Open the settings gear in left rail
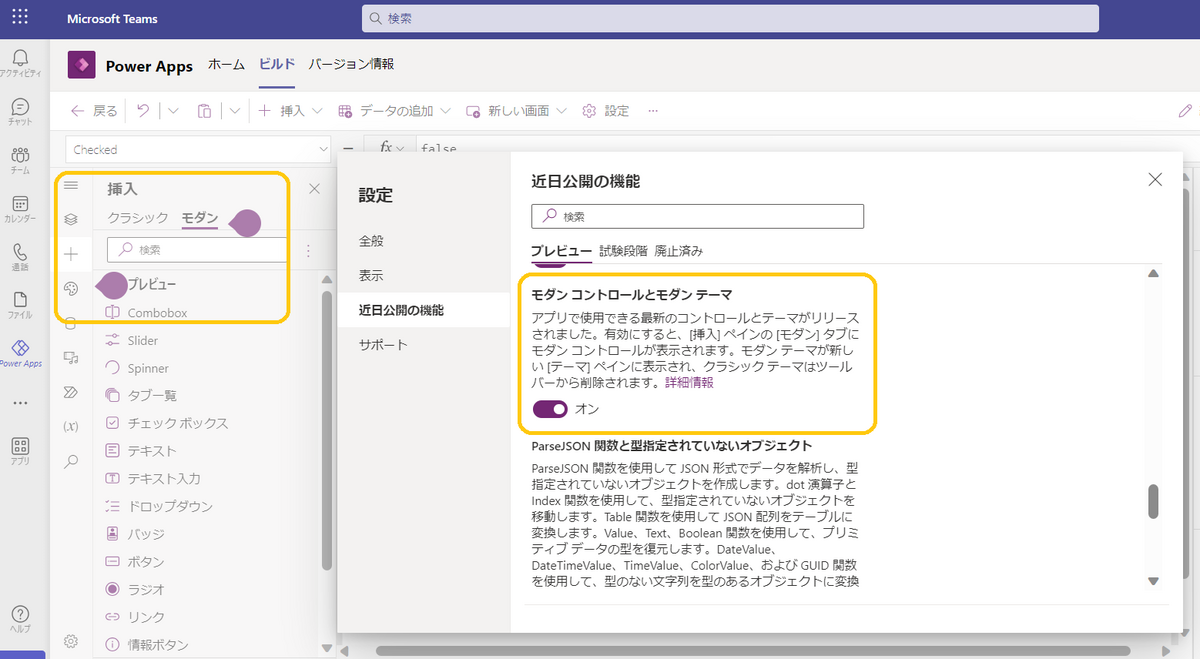The height and width of the screenshot is (659, 1200). (70, 641)
